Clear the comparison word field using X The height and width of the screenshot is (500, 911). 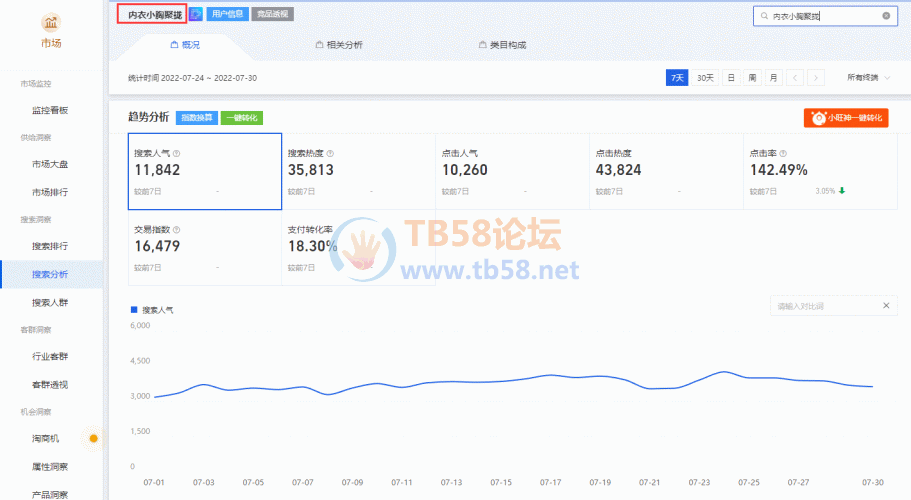[884, 306]
